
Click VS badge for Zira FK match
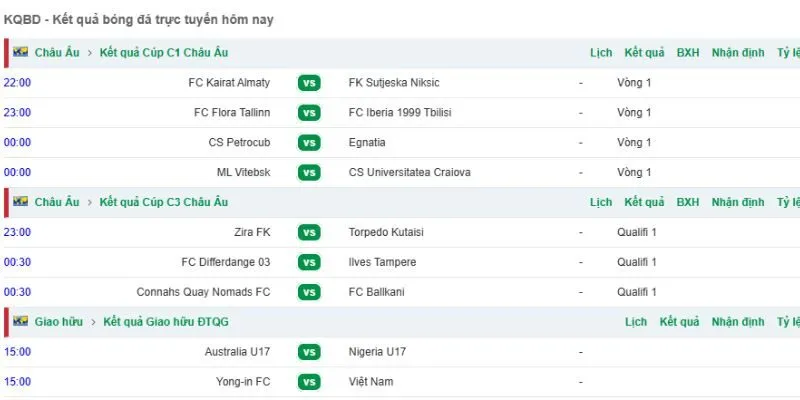point(309,232)
